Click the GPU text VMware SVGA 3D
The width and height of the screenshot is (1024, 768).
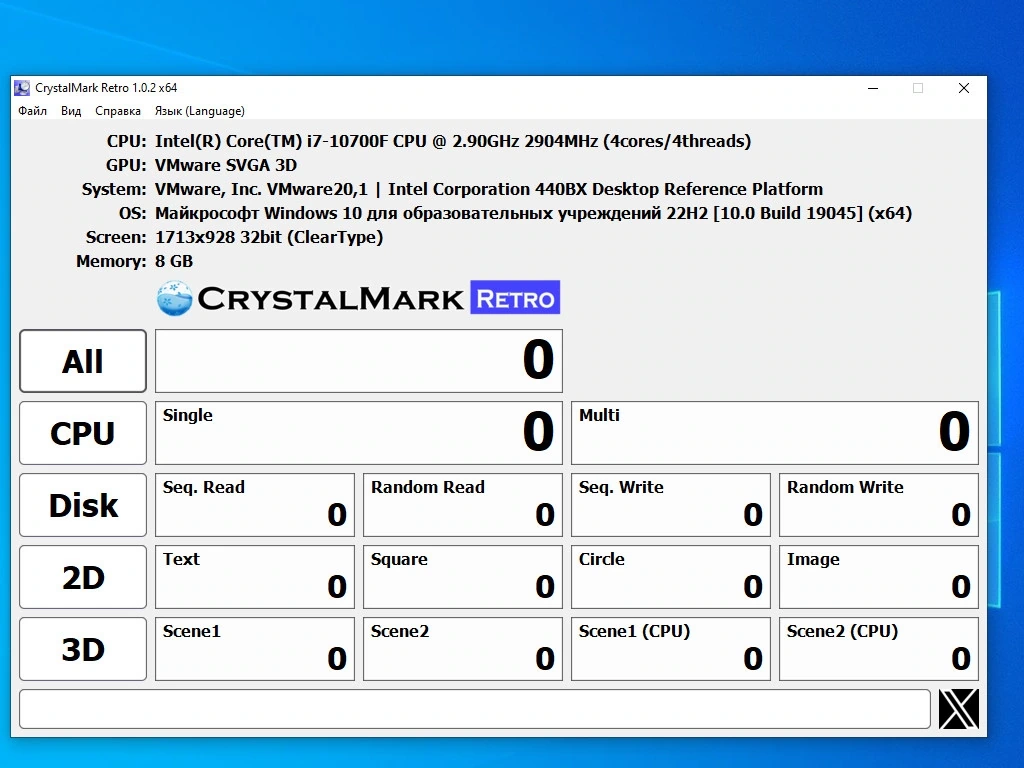226,165
